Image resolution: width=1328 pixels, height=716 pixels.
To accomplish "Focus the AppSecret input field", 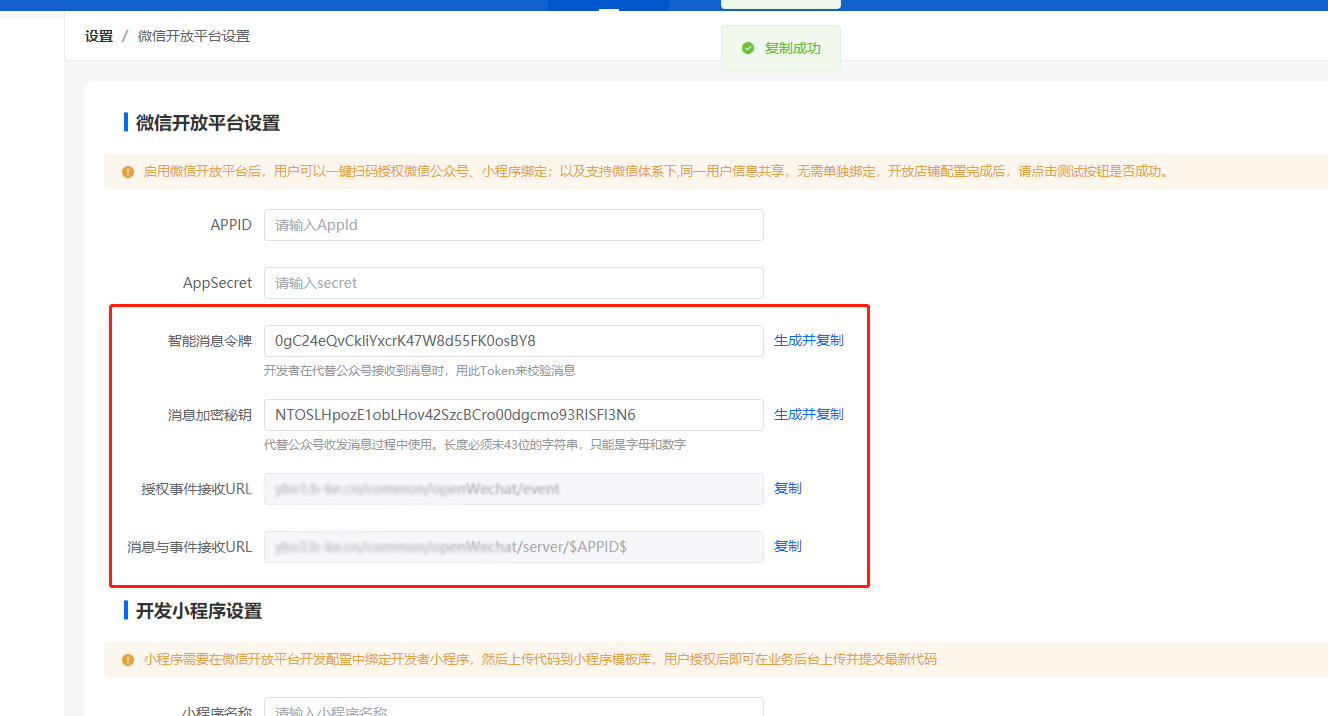I will (514, 283).
